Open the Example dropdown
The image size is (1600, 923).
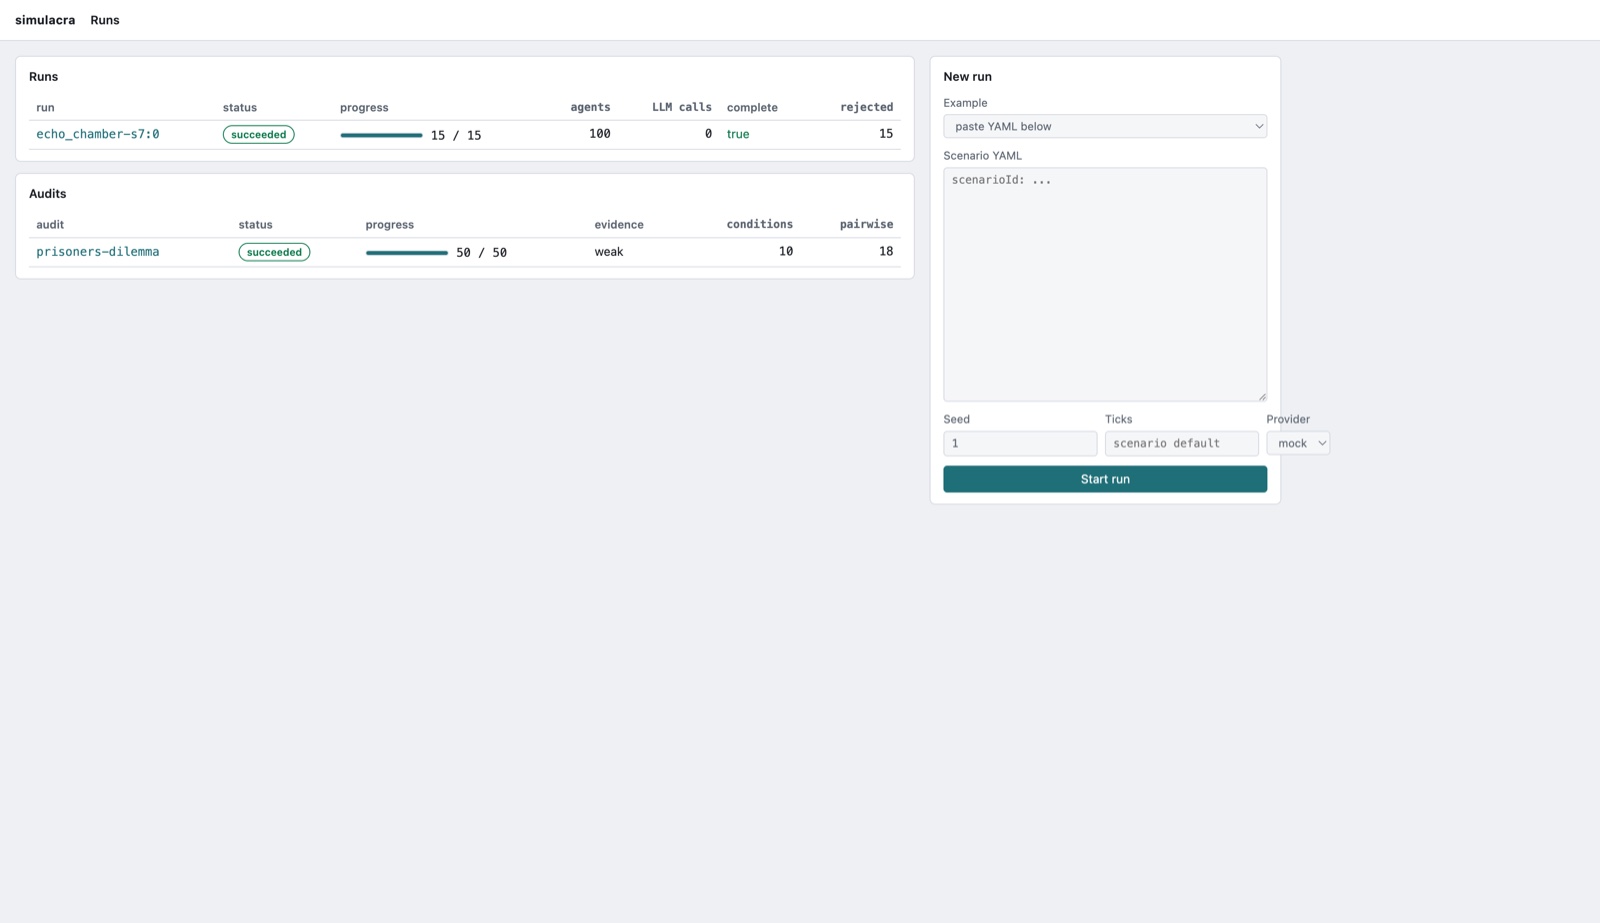click(1105, 126)
